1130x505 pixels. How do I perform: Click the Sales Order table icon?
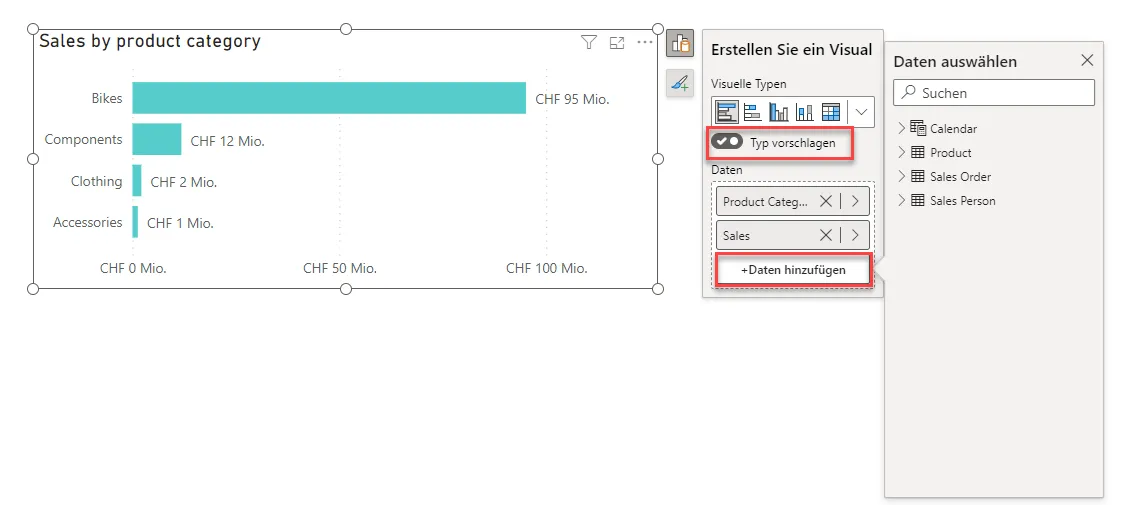[918, 176]
